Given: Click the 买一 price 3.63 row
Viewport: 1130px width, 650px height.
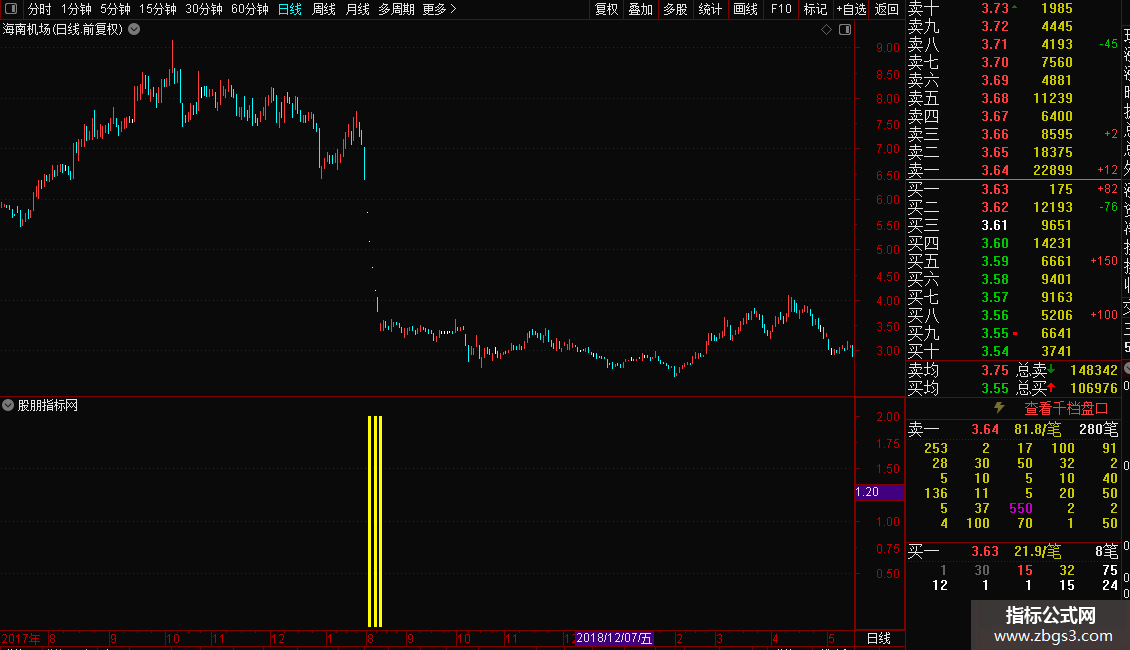Looking at the screenshot, I should click(1013, 189).
